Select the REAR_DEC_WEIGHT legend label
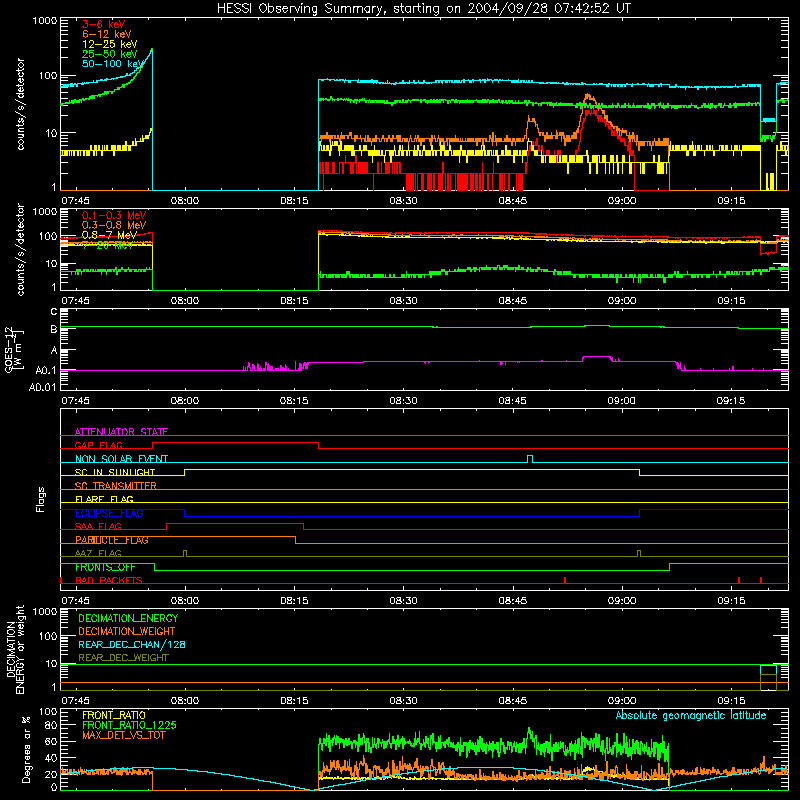The height and width of the screenshot is (800, 800). [x=123, y=658]
